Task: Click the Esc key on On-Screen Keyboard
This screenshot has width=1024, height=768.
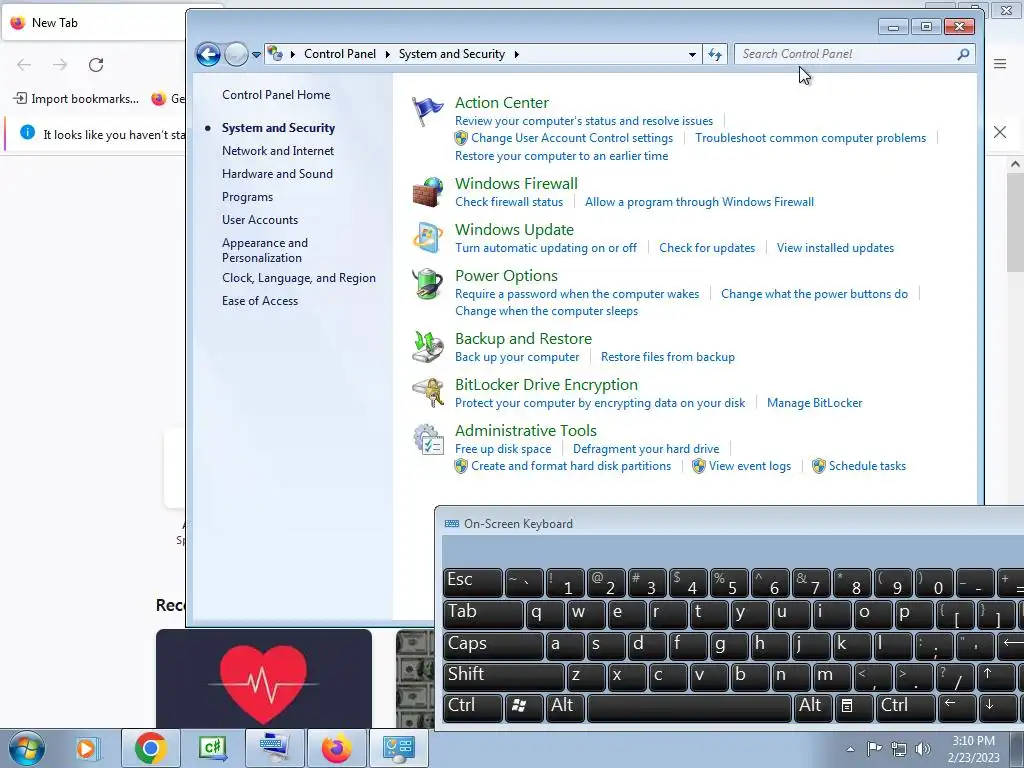Action: click(473, 582)
